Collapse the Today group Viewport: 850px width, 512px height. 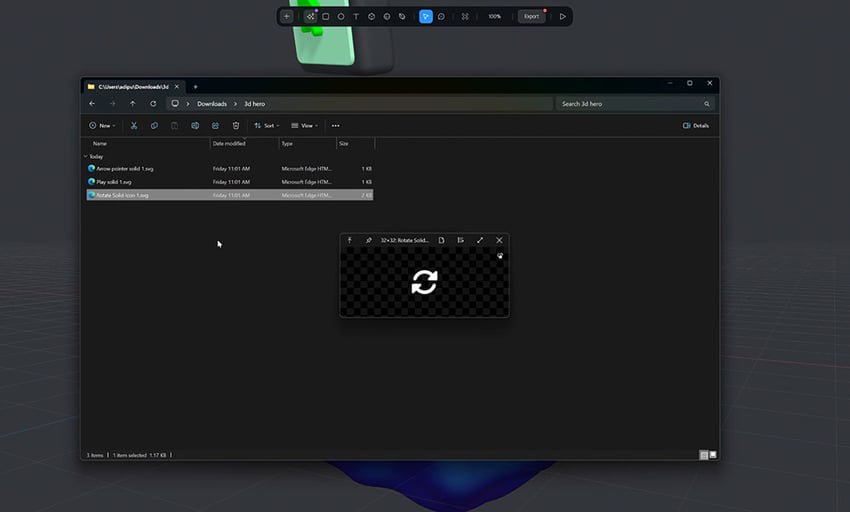click(x=86, y=156)
